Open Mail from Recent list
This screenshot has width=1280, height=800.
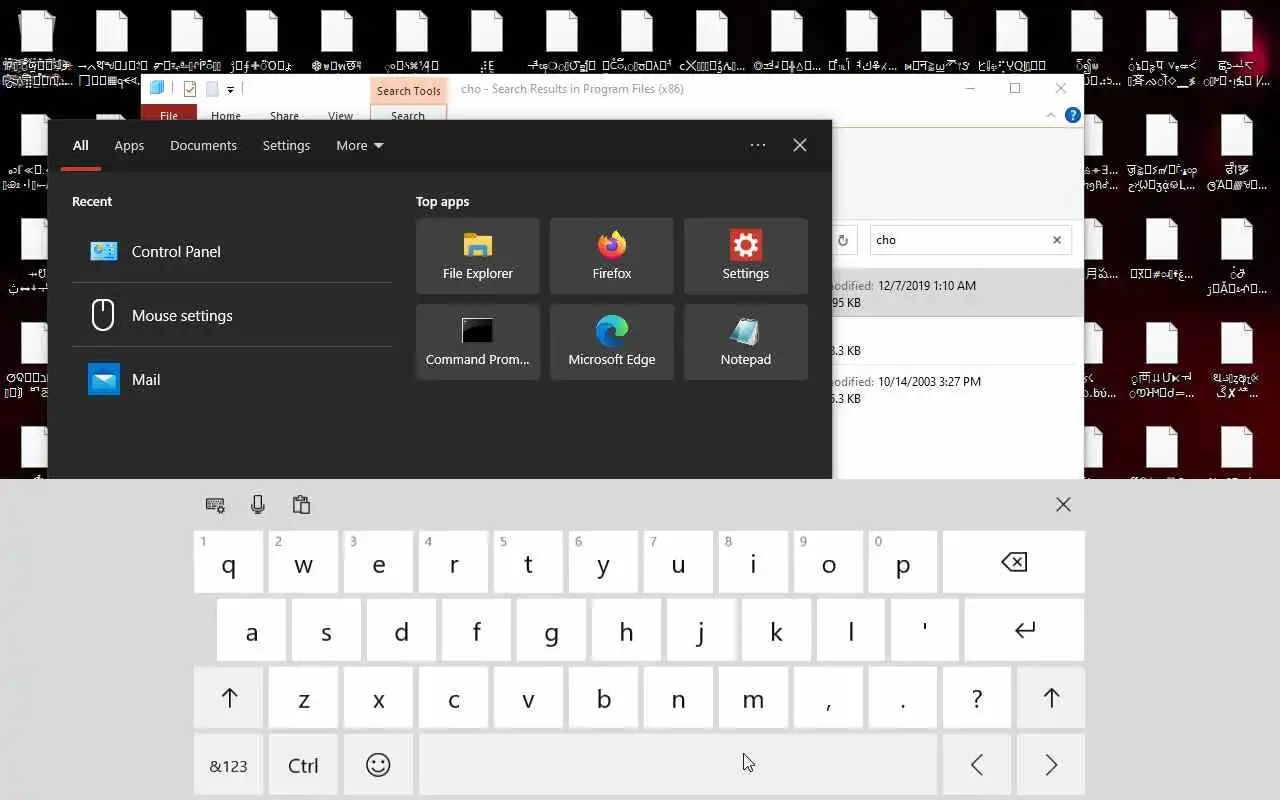point(232,380)
